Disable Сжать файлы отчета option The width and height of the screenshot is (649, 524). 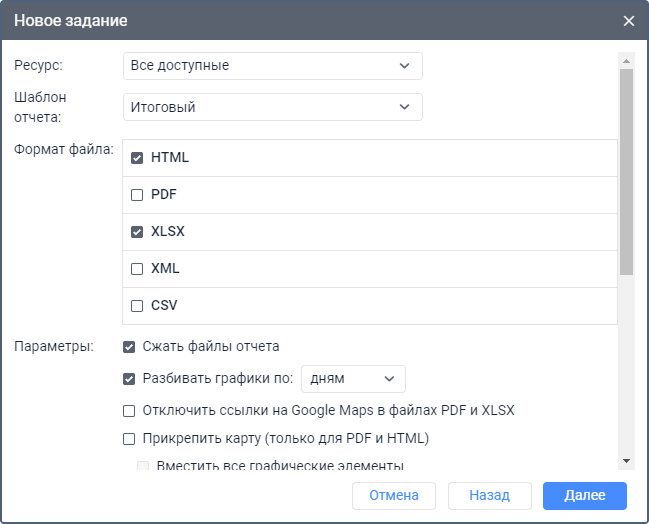pyautogui.click(x=129, y=347)
